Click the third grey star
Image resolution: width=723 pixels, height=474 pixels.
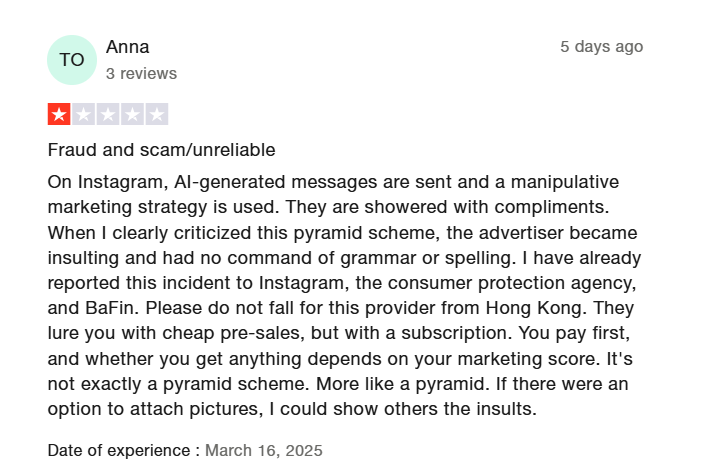pyautogui.click(x=108, y=114)
